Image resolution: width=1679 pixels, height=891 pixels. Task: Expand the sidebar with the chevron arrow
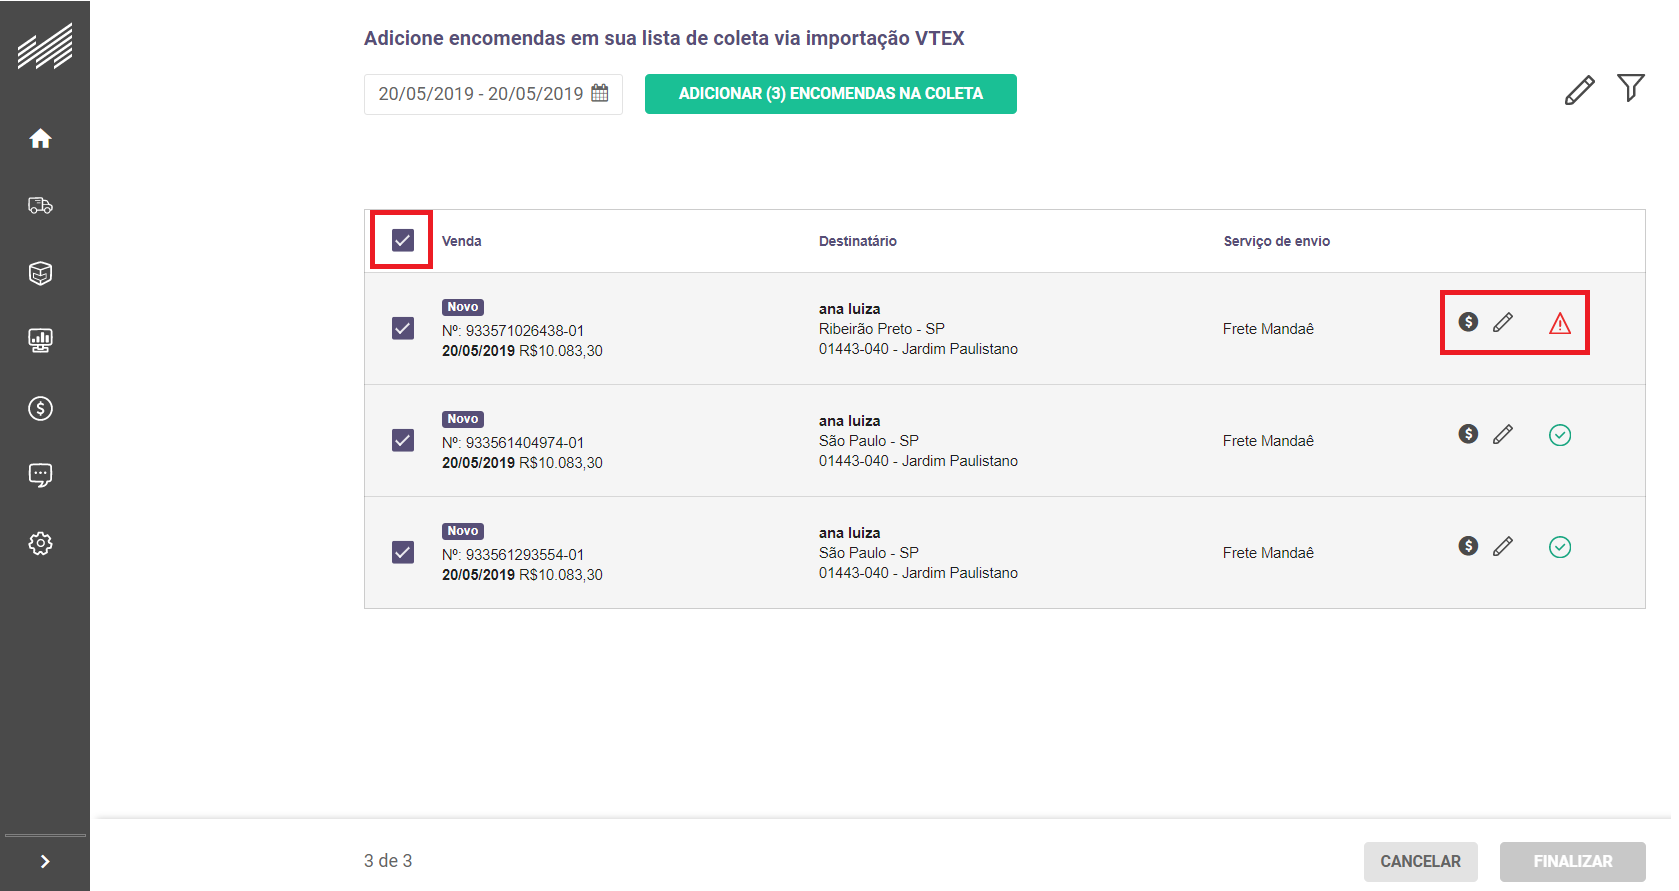45,861
